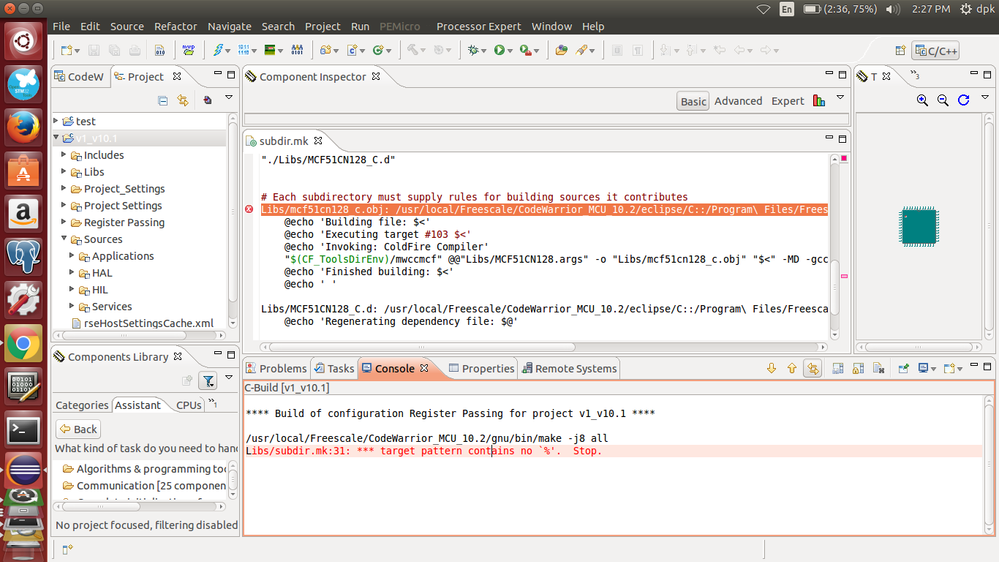Expand the Includes folder
This screenshot has height=562, width=999.
point(64,154)
